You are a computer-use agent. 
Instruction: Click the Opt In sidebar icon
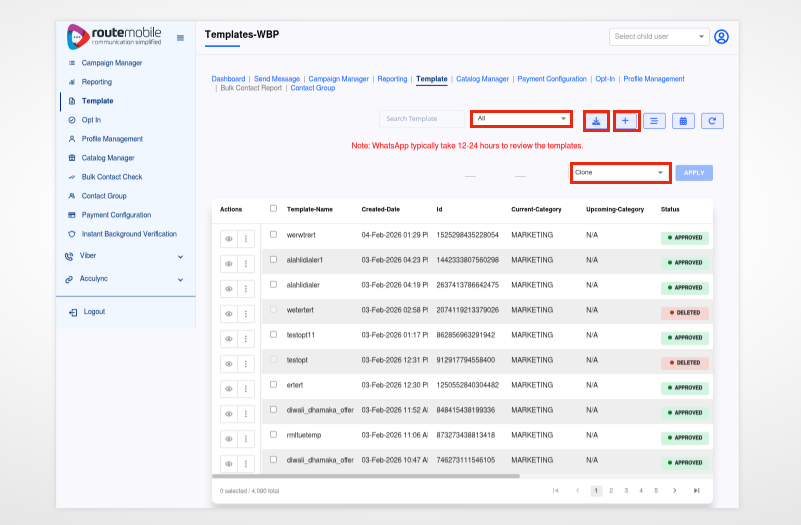tap(72, 120)
